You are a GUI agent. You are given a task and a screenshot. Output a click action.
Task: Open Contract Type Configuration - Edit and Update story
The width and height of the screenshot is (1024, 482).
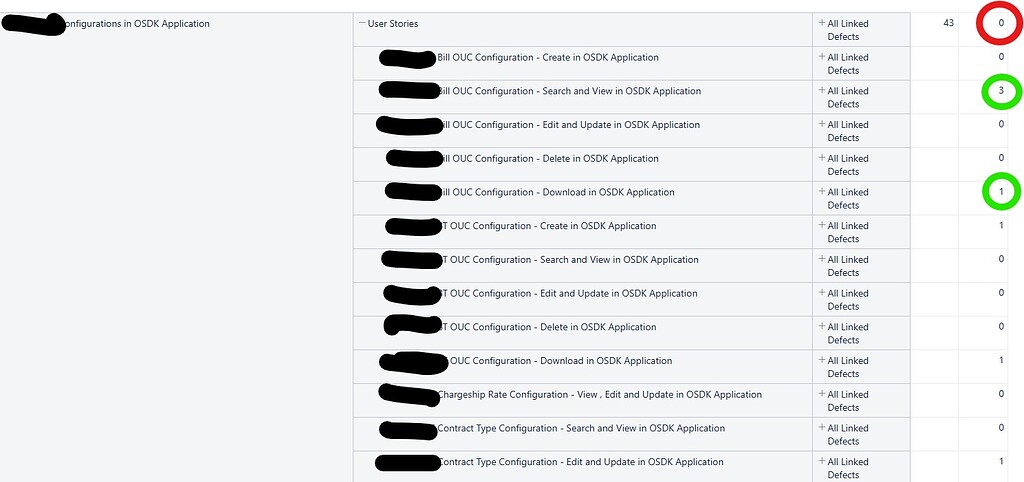click(x=580, y=462)
